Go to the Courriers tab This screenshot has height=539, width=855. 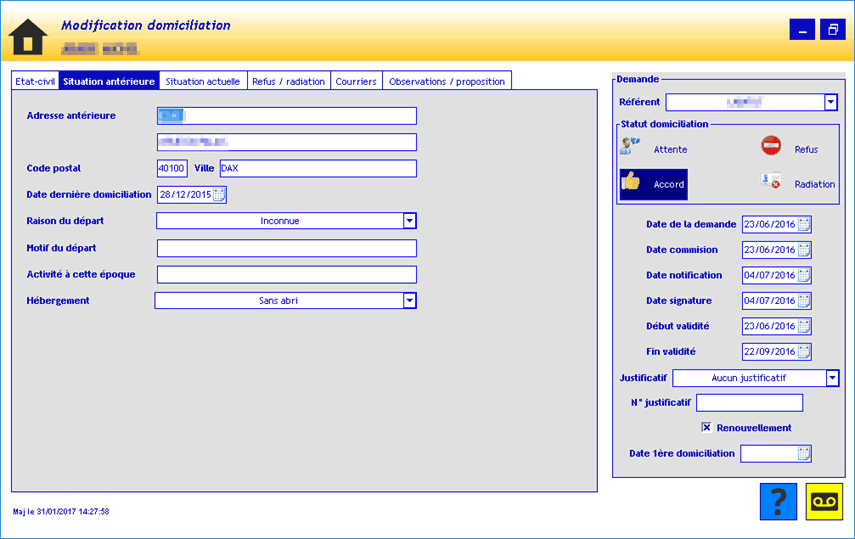(356, 81)
